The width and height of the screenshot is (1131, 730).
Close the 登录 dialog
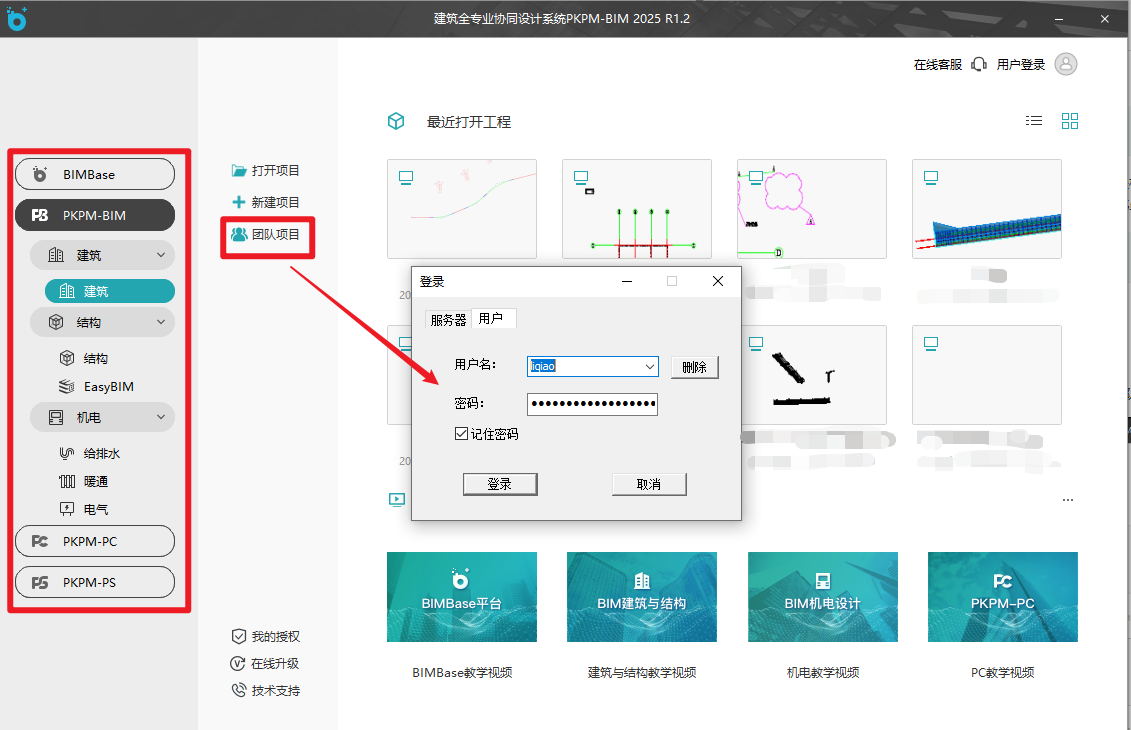pos(718,281)
